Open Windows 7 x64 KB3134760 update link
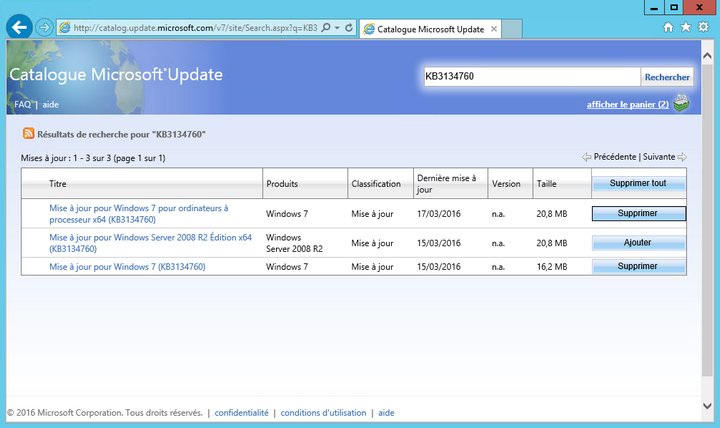The height and width of the screenshot is (428, 720). coord(139,214)
